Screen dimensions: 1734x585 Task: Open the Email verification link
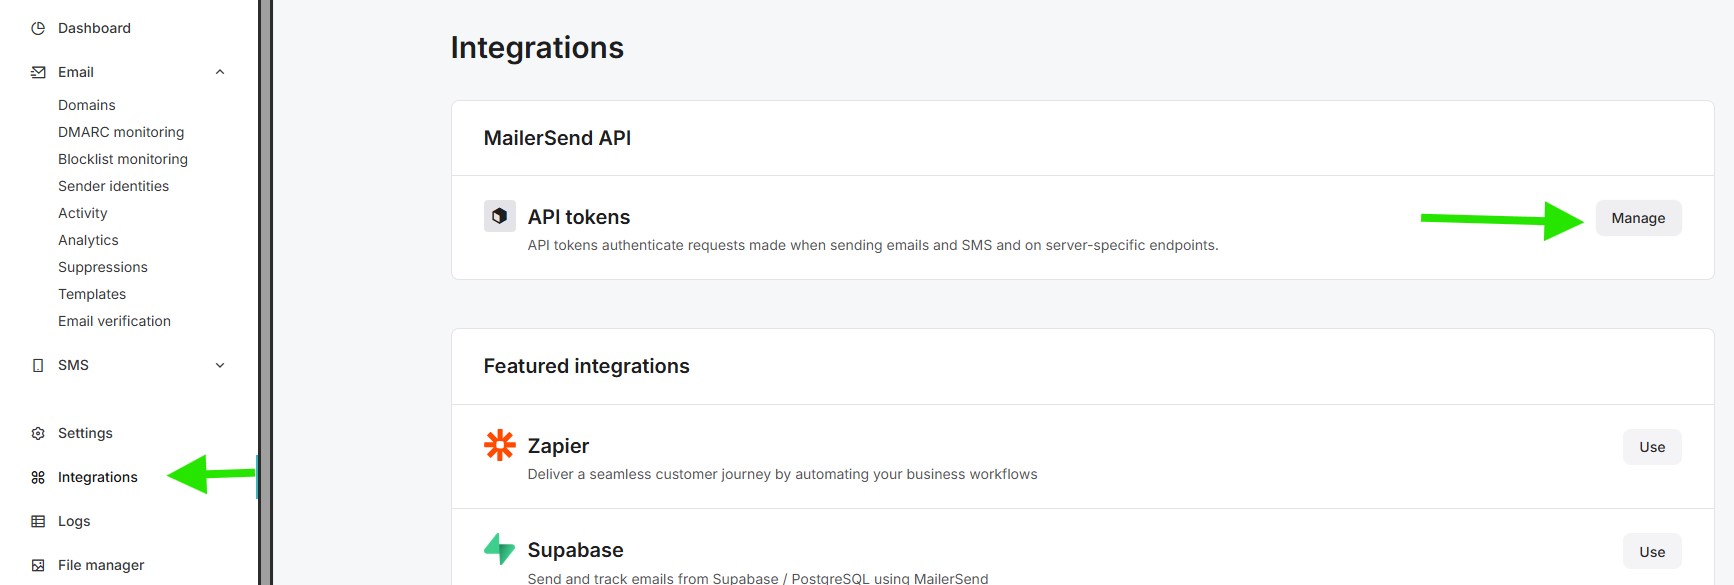point(114,321)
